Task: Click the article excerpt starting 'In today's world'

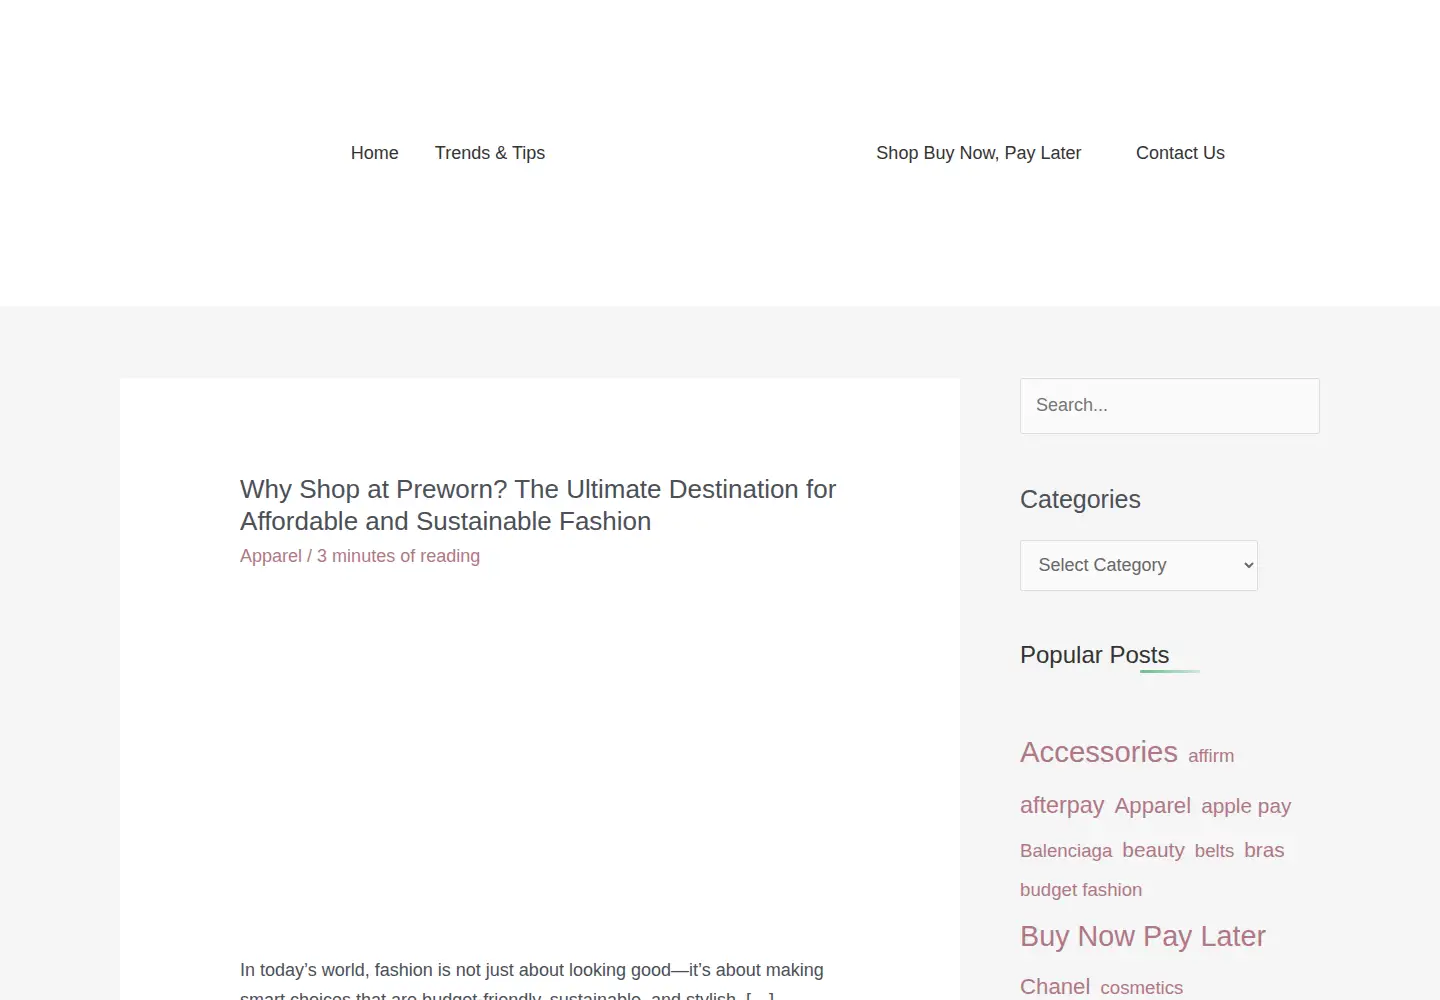Action: (532, 981)
